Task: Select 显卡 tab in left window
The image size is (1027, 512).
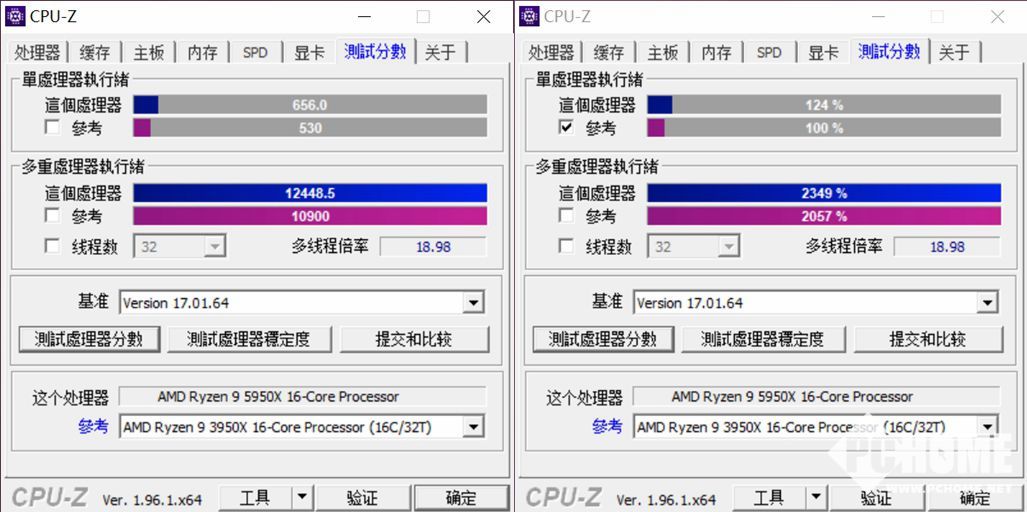Action: click(x=308, y=52)
